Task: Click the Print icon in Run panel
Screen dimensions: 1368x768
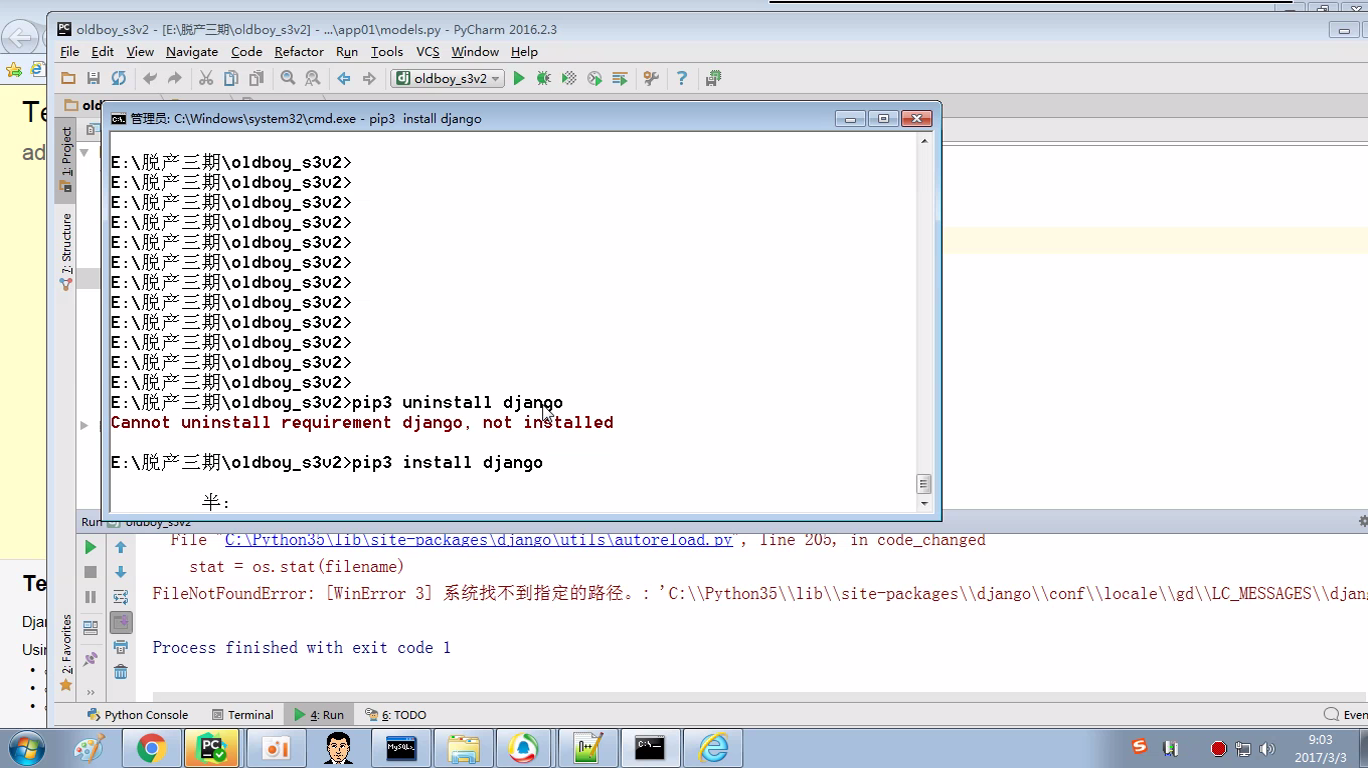Action: pos(121,647)
